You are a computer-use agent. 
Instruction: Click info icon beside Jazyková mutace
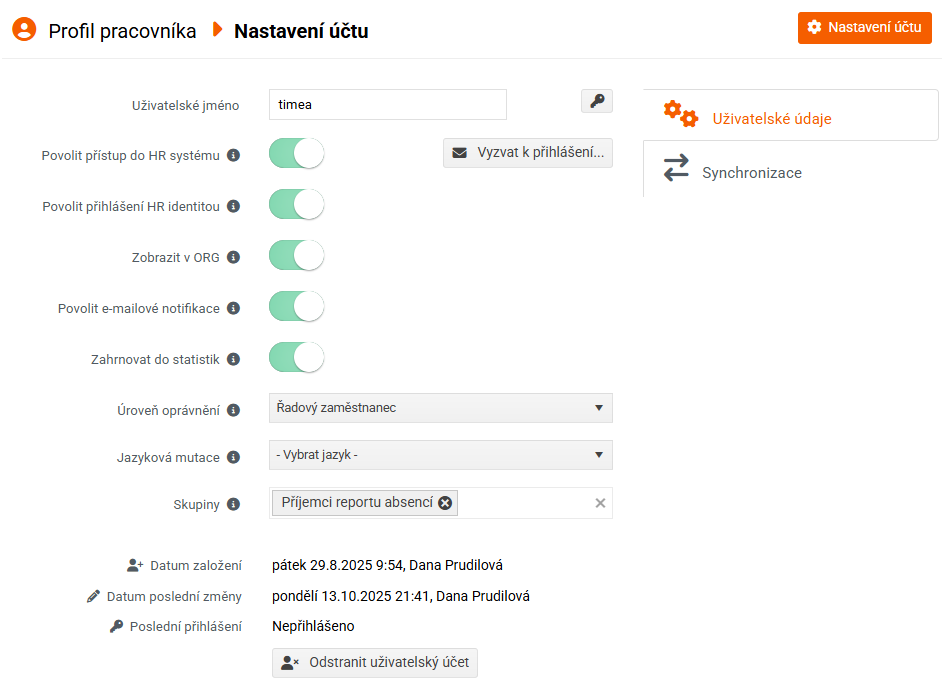pyautogui.click(x=233, y=457)
